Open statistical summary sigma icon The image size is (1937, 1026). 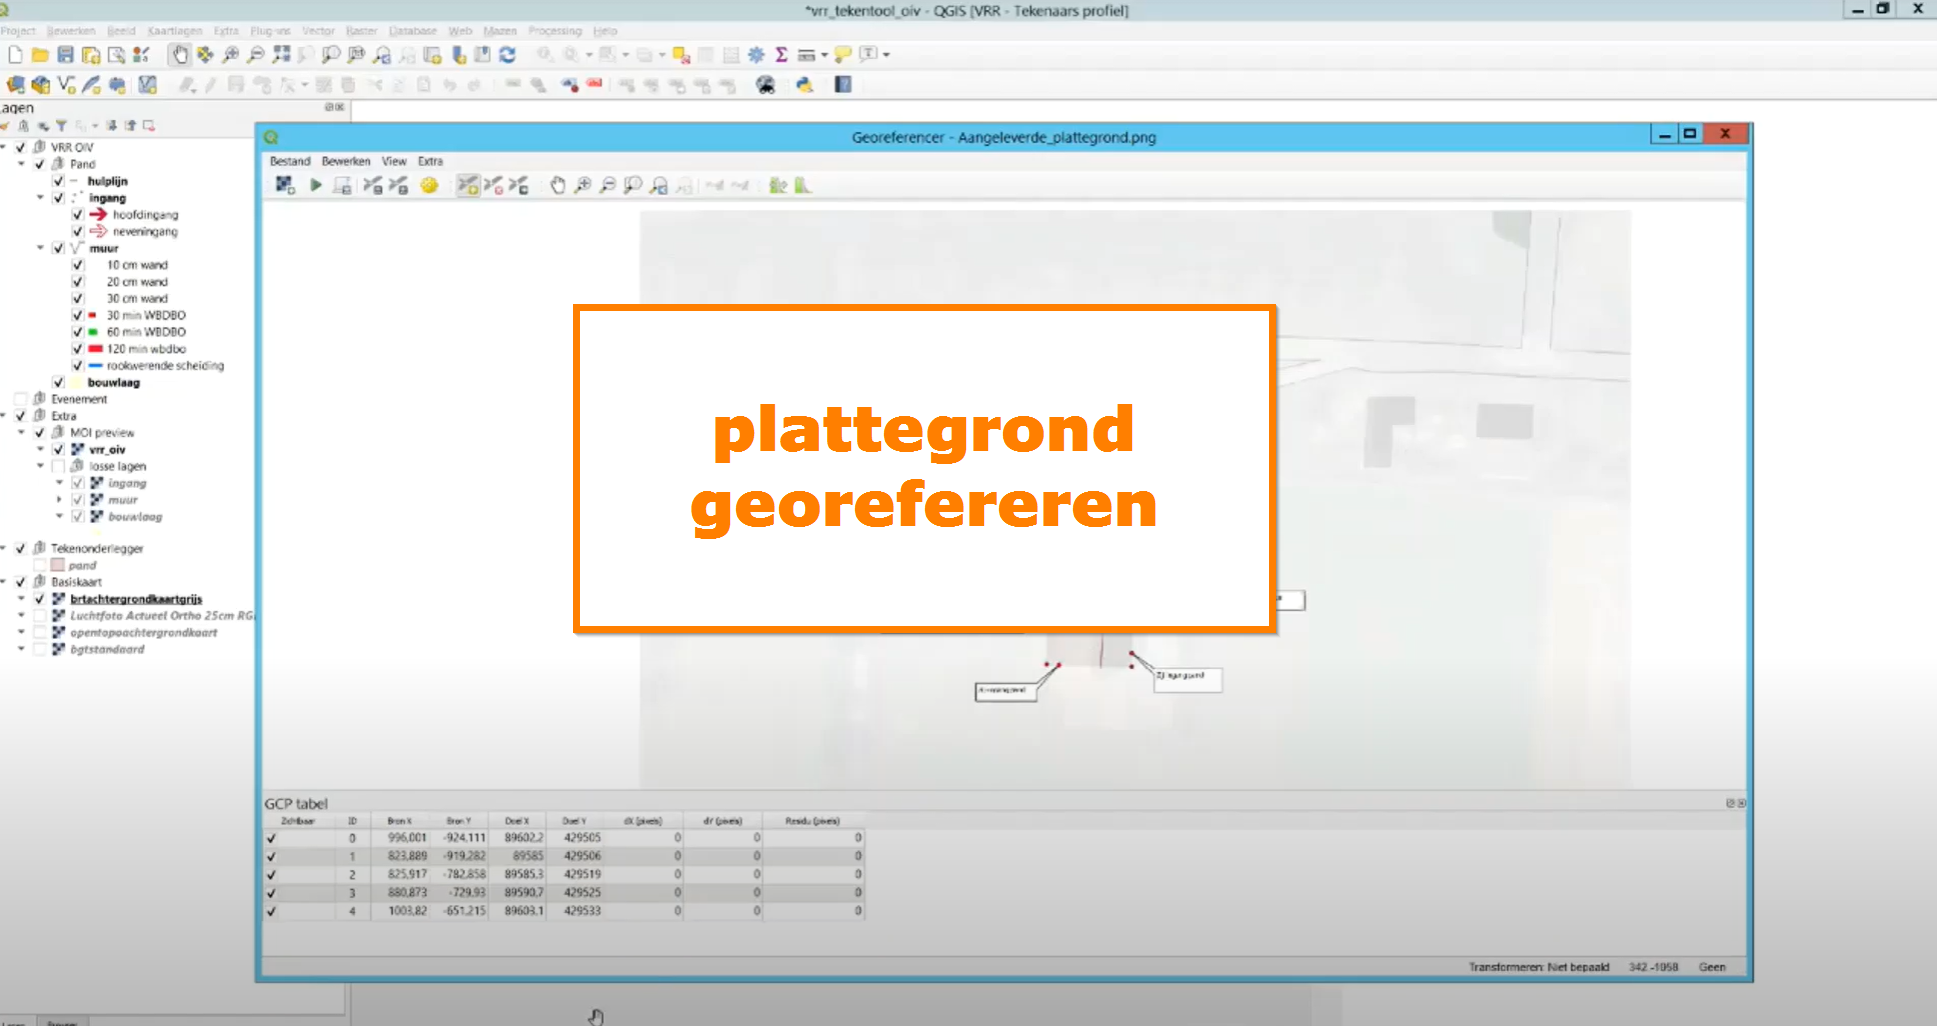[781, 55]
